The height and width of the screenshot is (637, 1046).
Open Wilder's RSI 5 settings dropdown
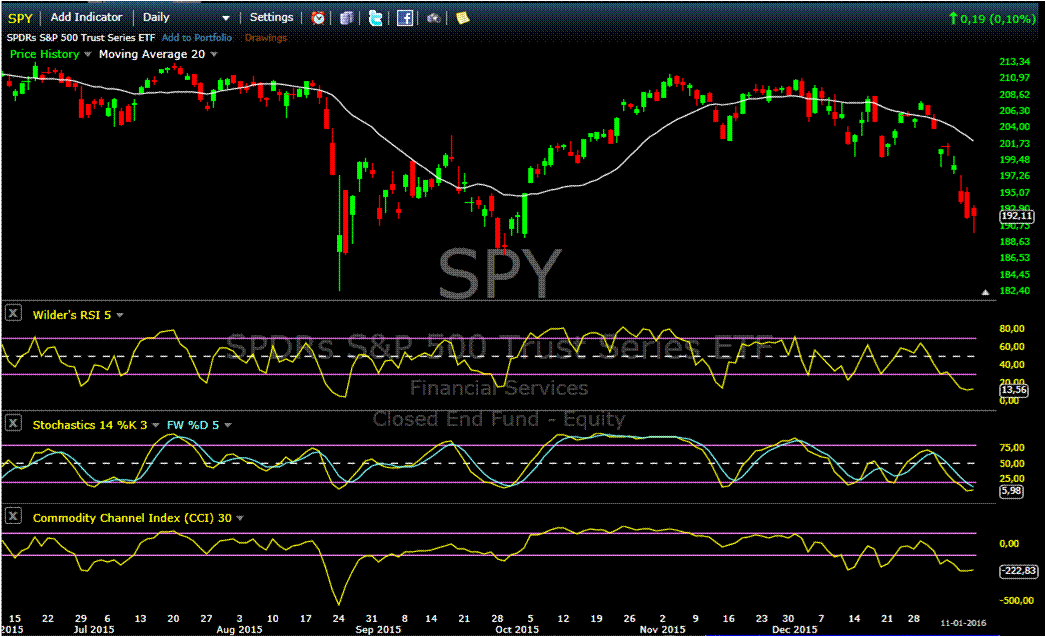tap(120, 315)
